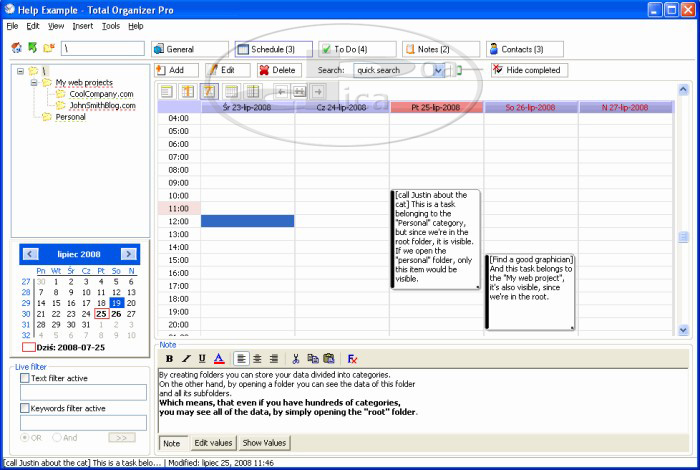700x470 pixels.
Task: Toggle italic formatting in Note editor
Action: (x=186, y=358)
